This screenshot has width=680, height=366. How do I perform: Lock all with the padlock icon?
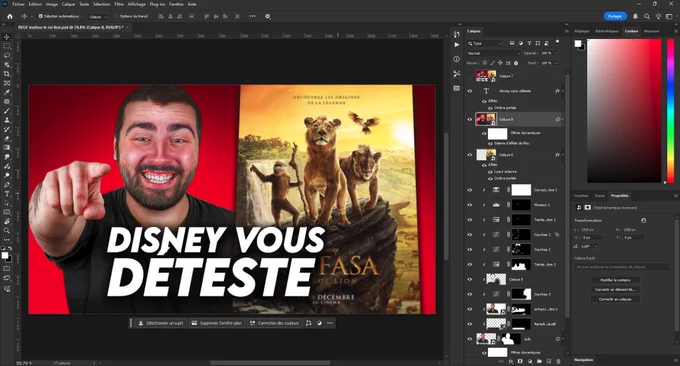click(x=516, y=63)
